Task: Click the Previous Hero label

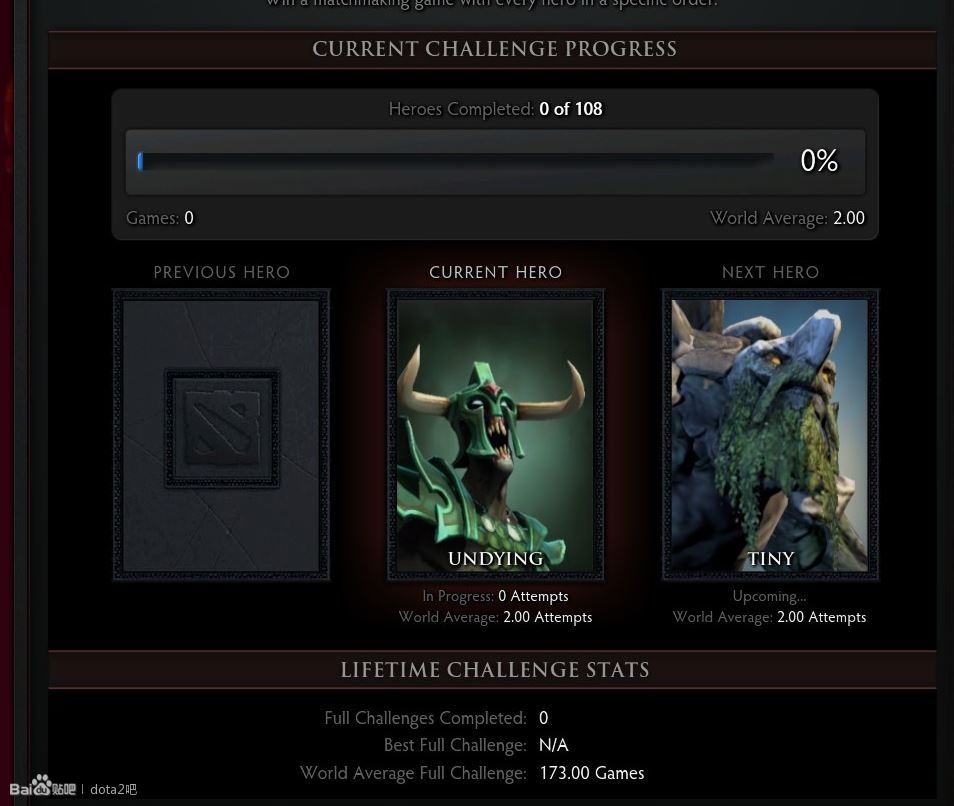Action: [221, 272]
